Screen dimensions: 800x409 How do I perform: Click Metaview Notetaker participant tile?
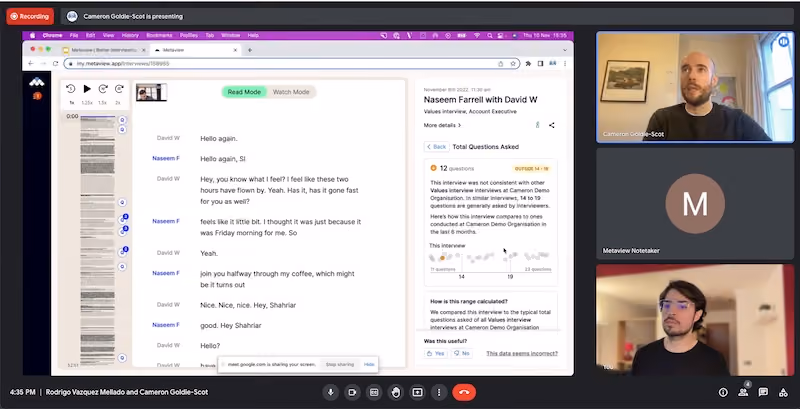click(x=695, y=203)
